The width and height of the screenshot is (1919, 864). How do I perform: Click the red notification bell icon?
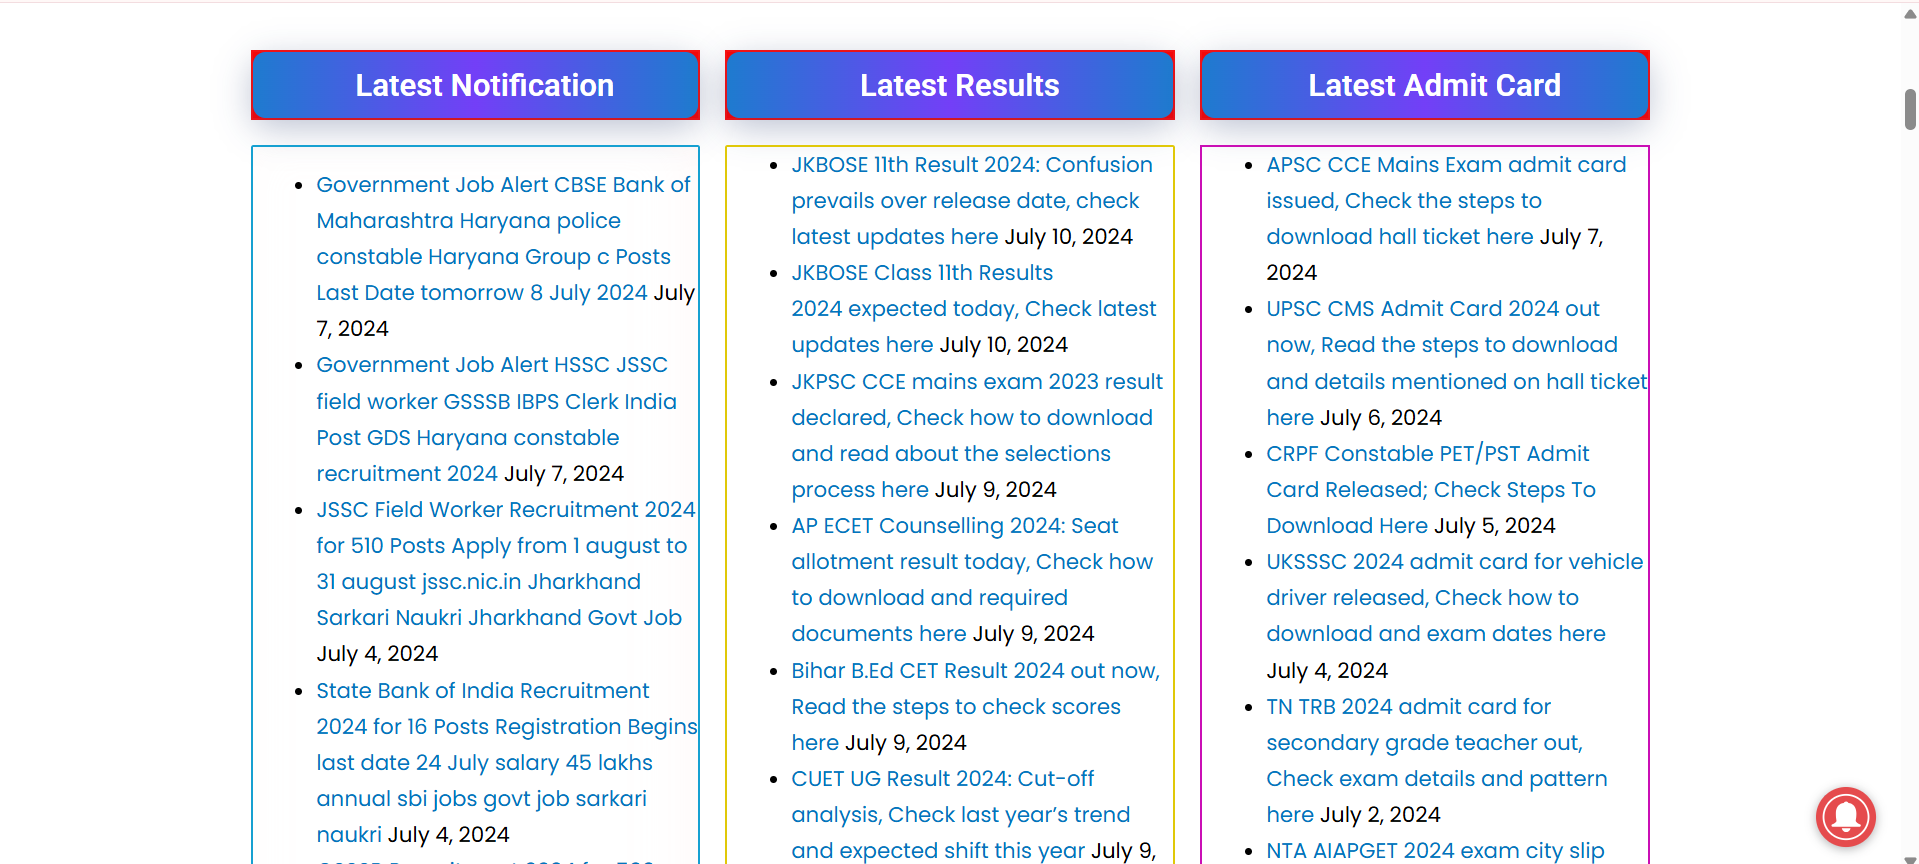click(1845, 817)
